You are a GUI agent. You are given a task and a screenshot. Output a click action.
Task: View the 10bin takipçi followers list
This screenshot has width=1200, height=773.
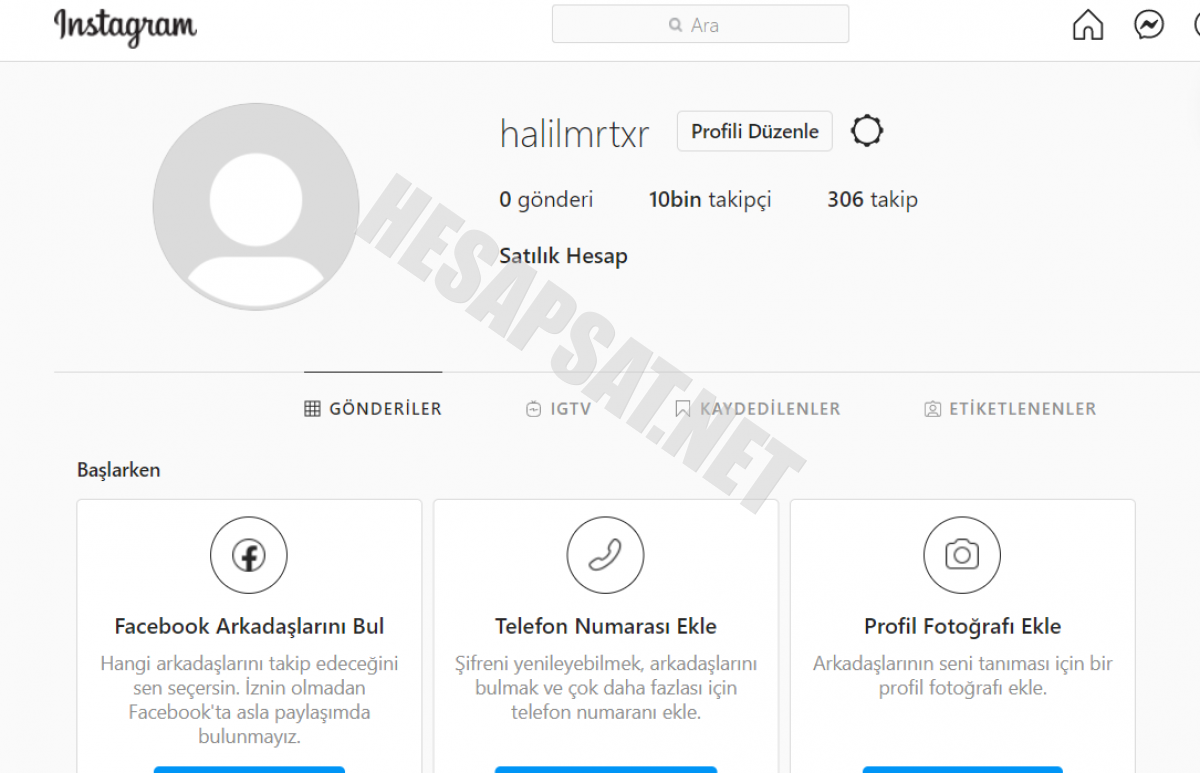click(x=710, y=200)
